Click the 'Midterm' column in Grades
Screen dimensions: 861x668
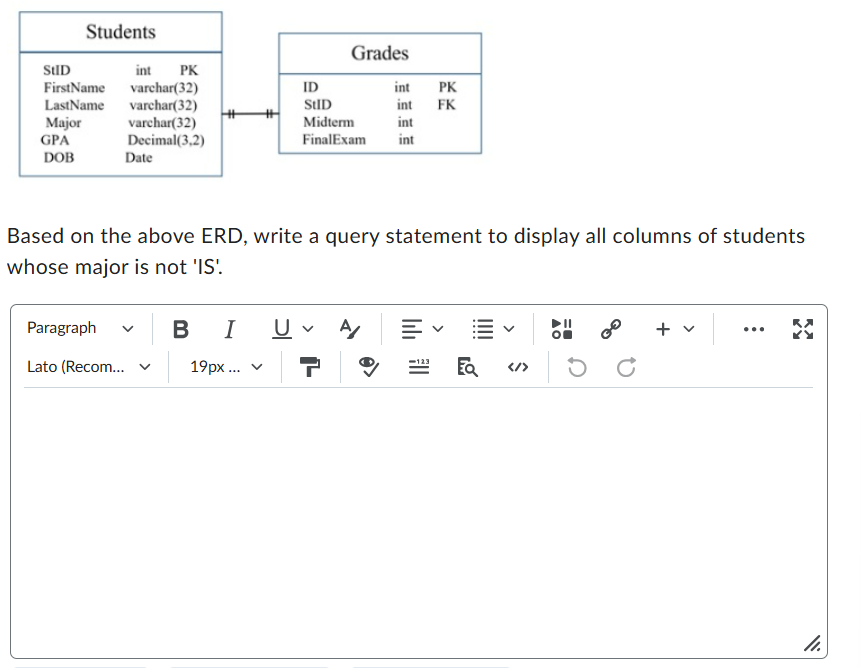pos(329,122)
